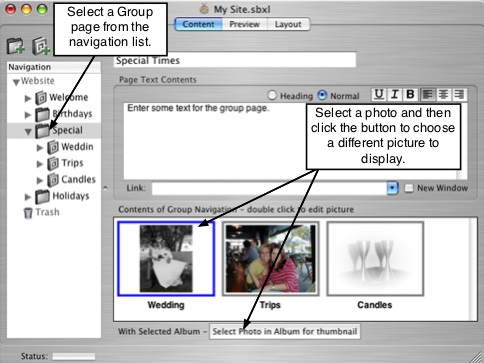484x363 pixels.
Task: Switch to the Preview tab
Action: pos(244,24)
